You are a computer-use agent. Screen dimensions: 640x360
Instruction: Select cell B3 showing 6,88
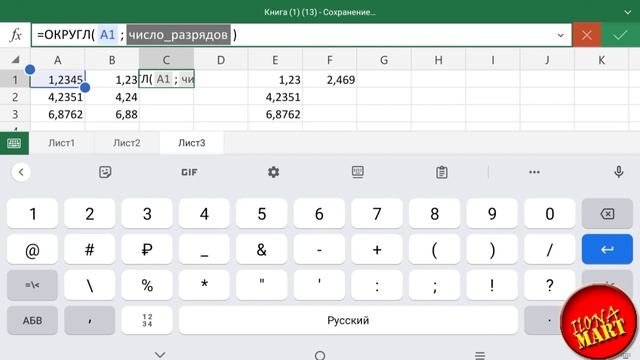click(x=112, y=114)
